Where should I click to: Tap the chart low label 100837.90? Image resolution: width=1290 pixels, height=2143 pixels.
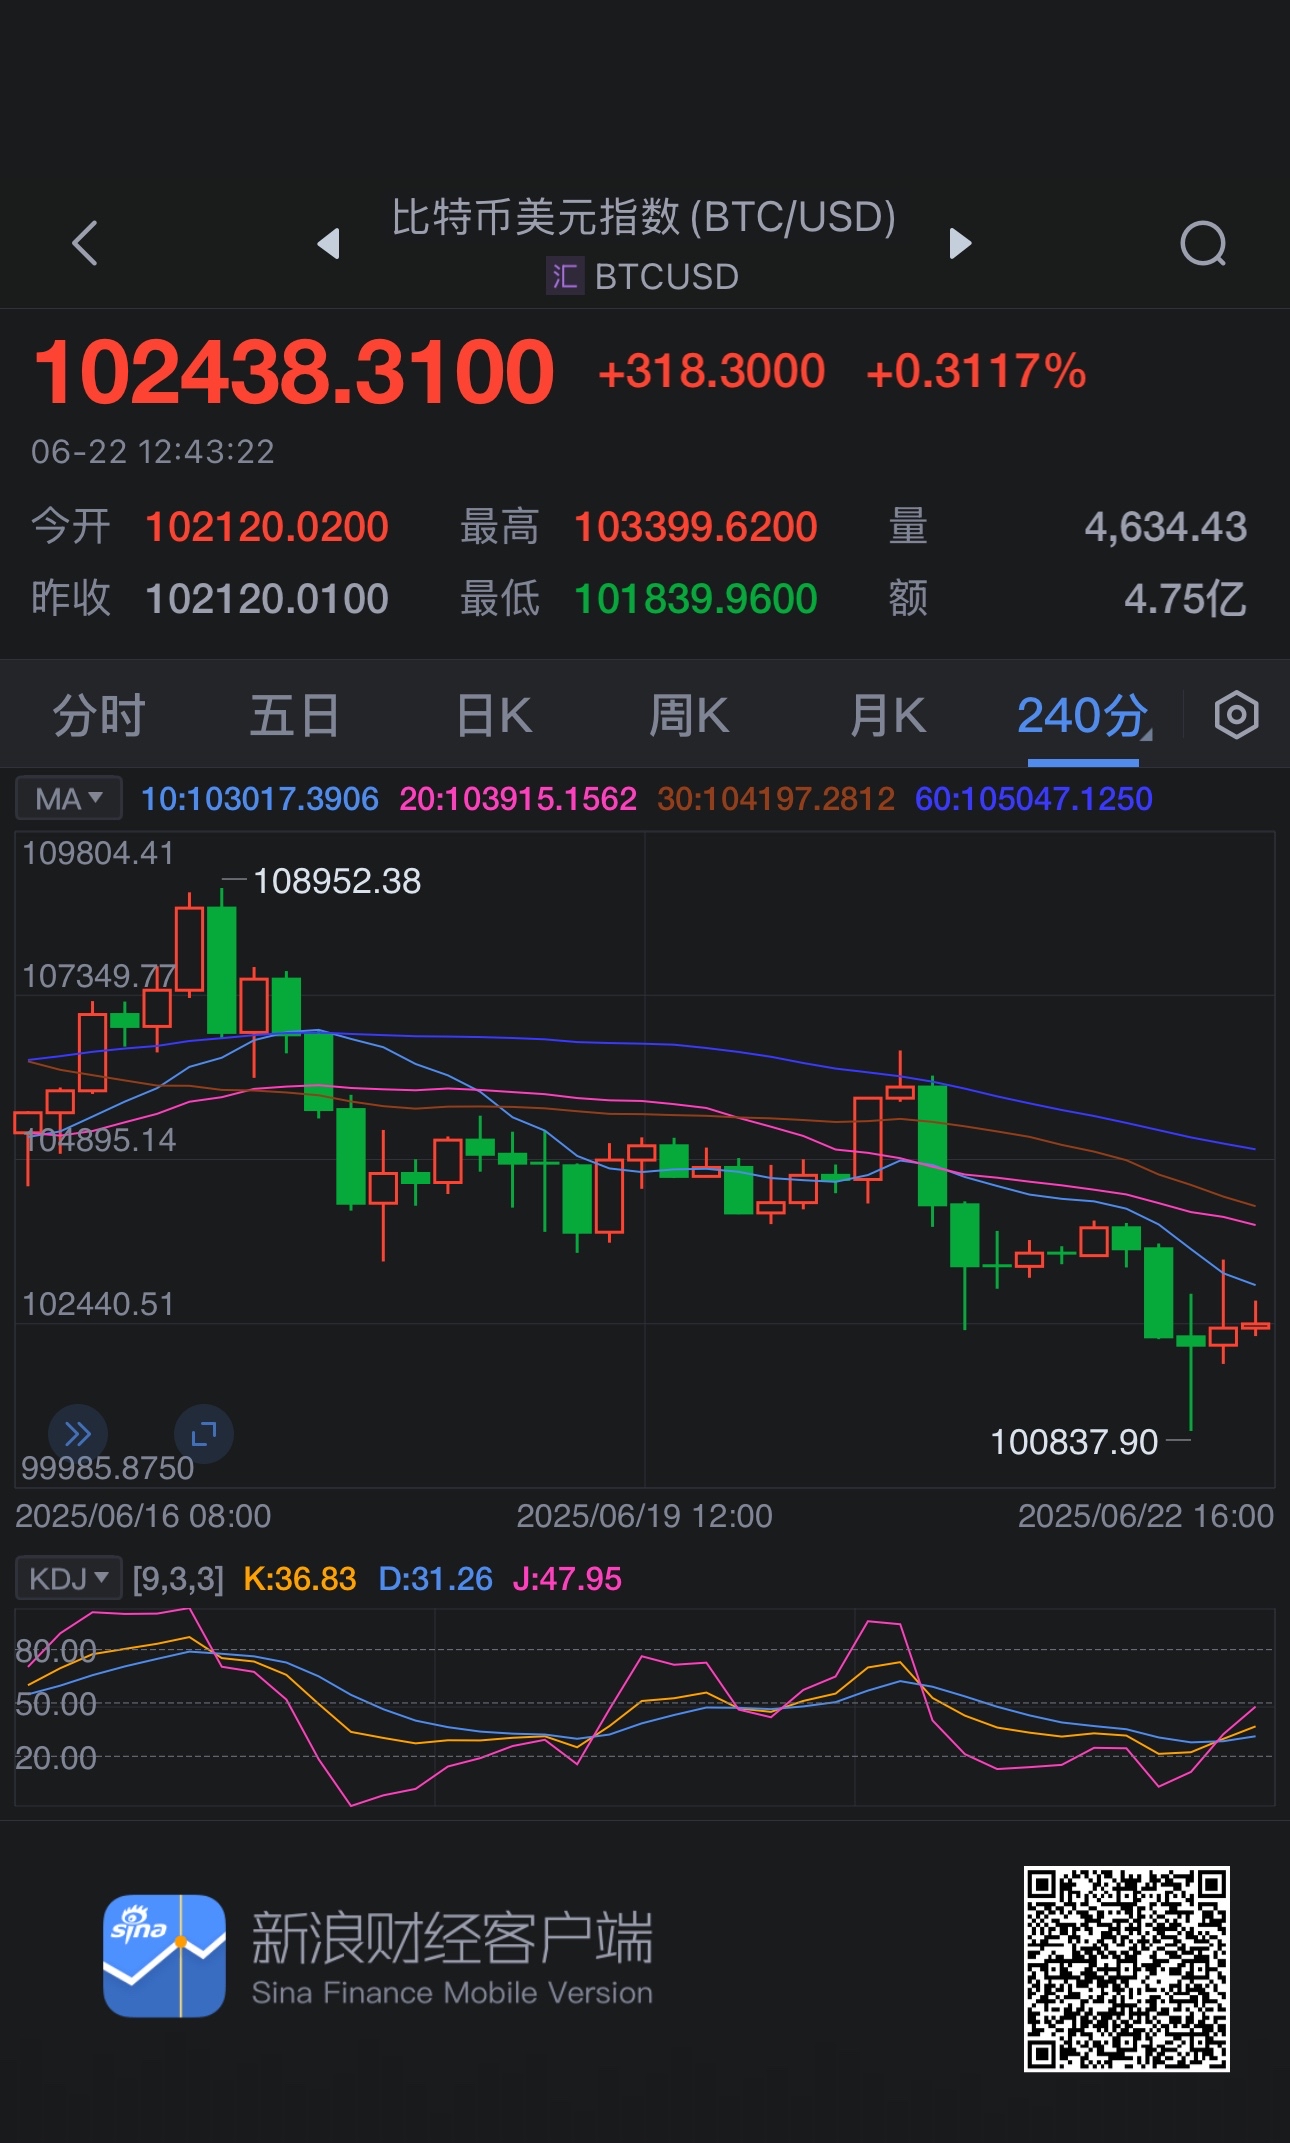(1074, 1442)
